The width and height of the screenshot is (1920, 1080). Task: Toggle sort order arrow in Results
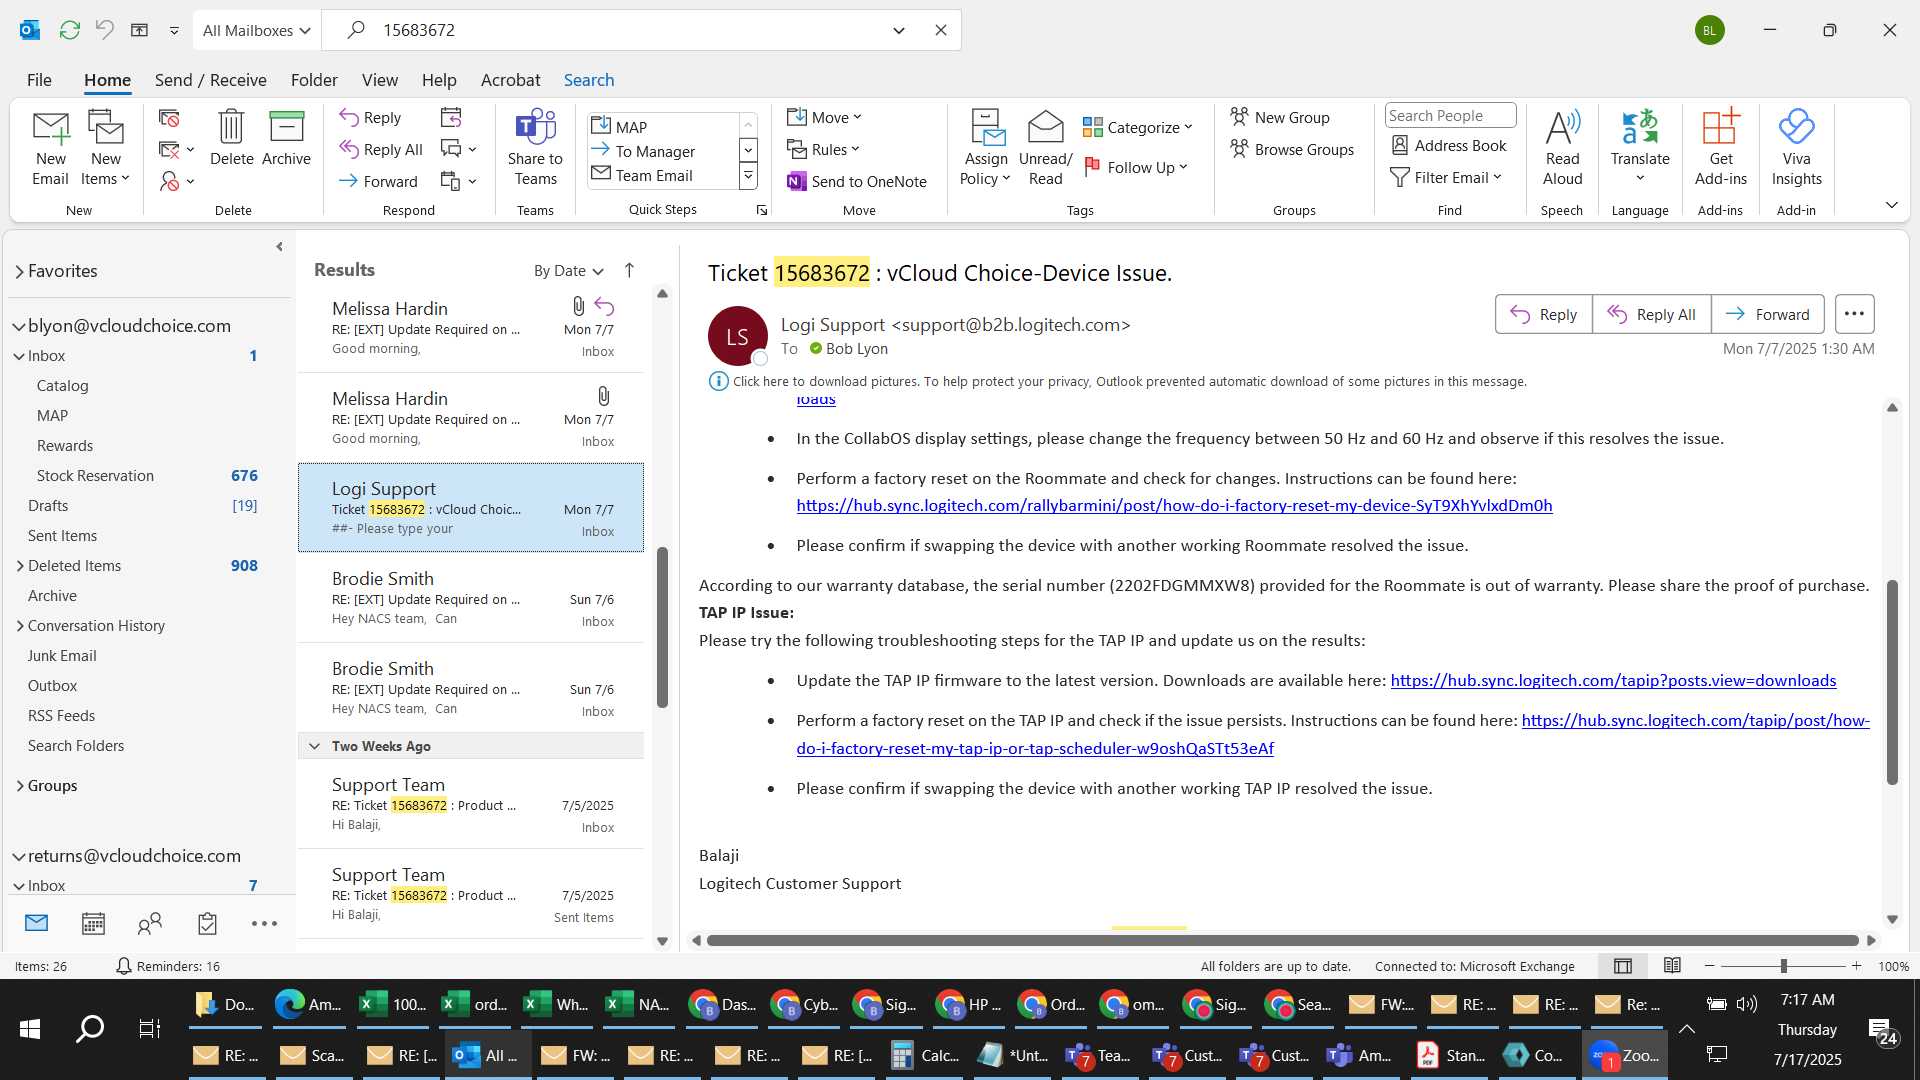pos(629,270)
